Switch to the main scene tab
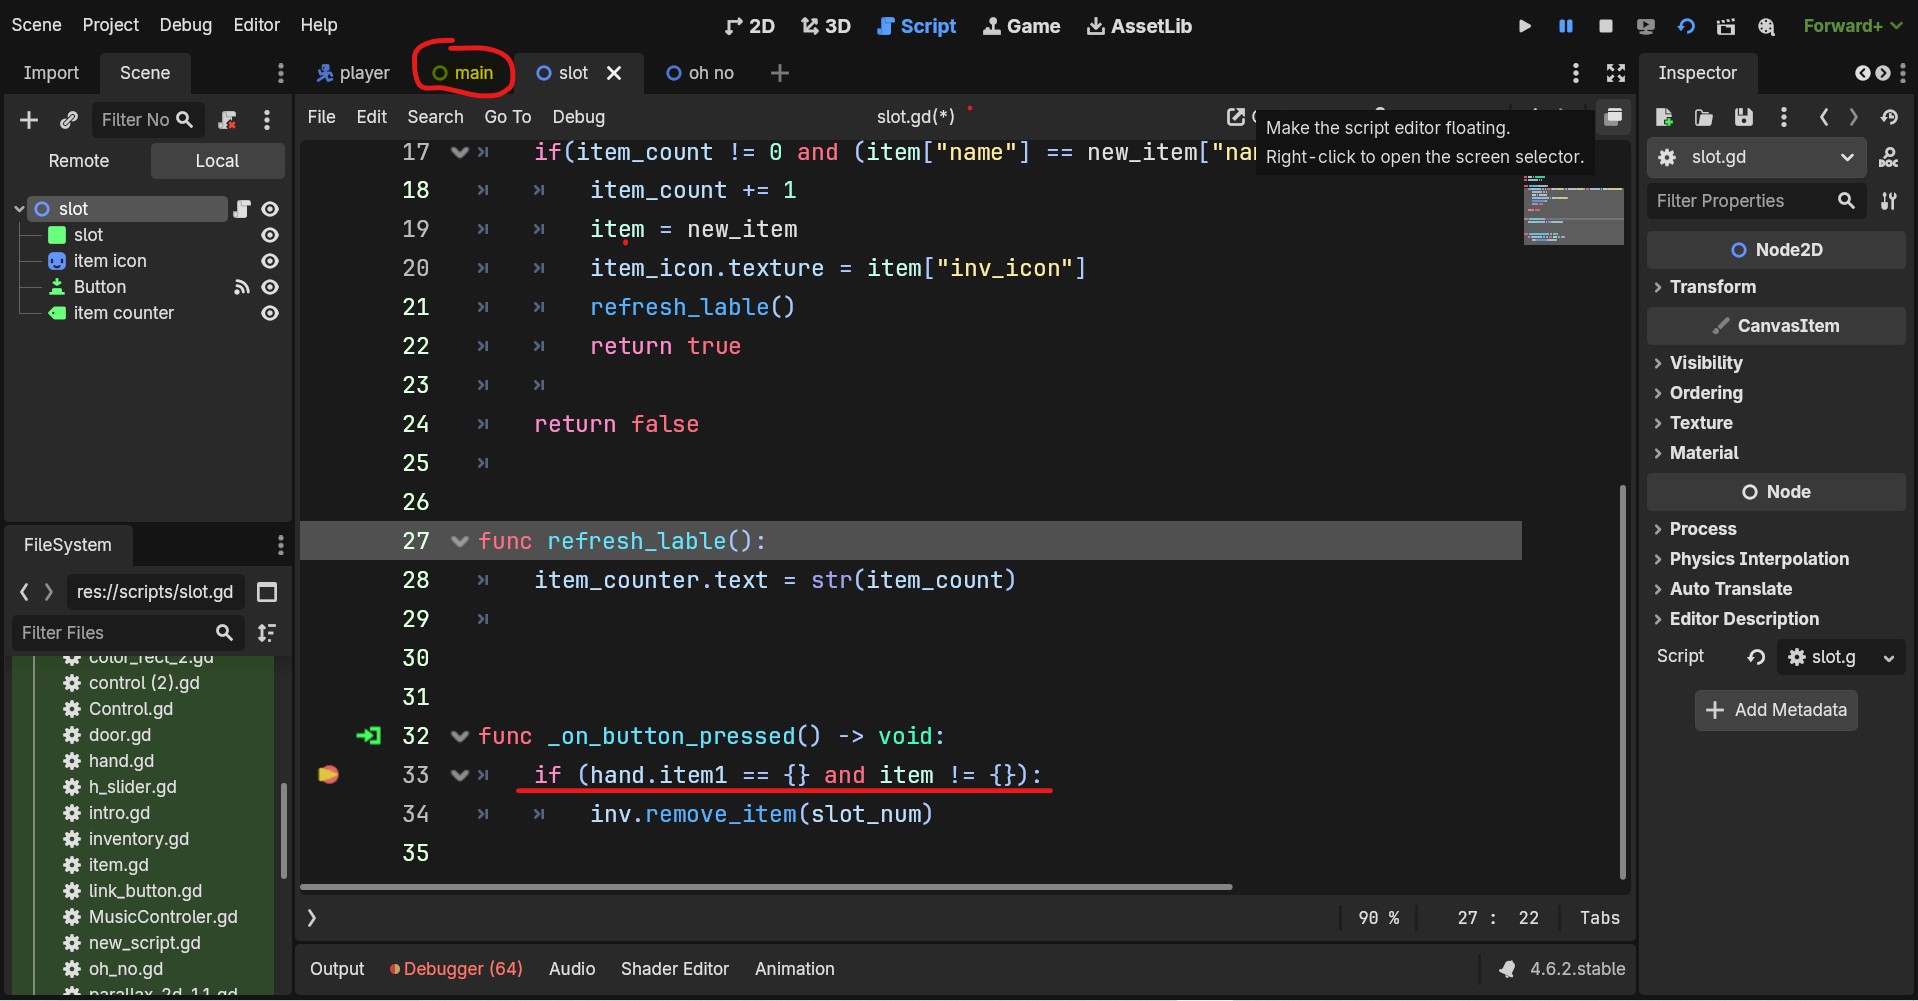This screenshot has height=1001, width=1918. [463, 73]
